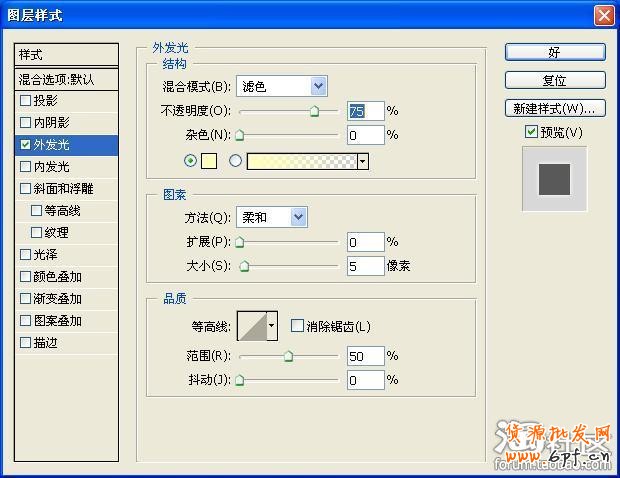The image size is (620, 478).
Task: Click the glow gradient preview bar
Action: point(301,160)
